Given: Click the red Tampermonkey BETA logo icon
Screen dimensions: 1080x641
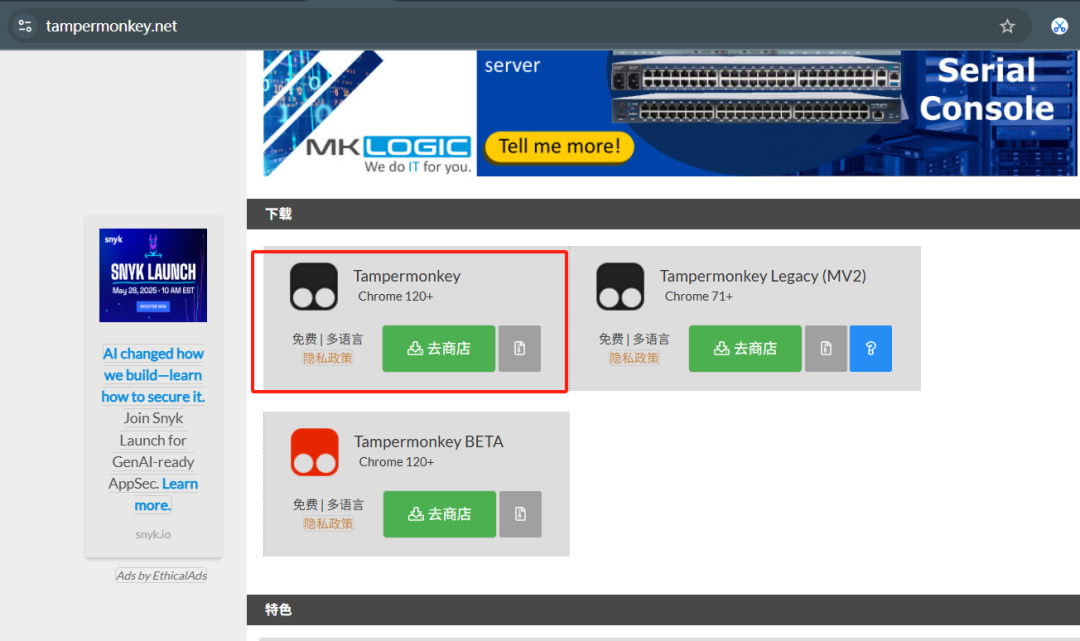Looking at the screenshot, I should 315,452.
